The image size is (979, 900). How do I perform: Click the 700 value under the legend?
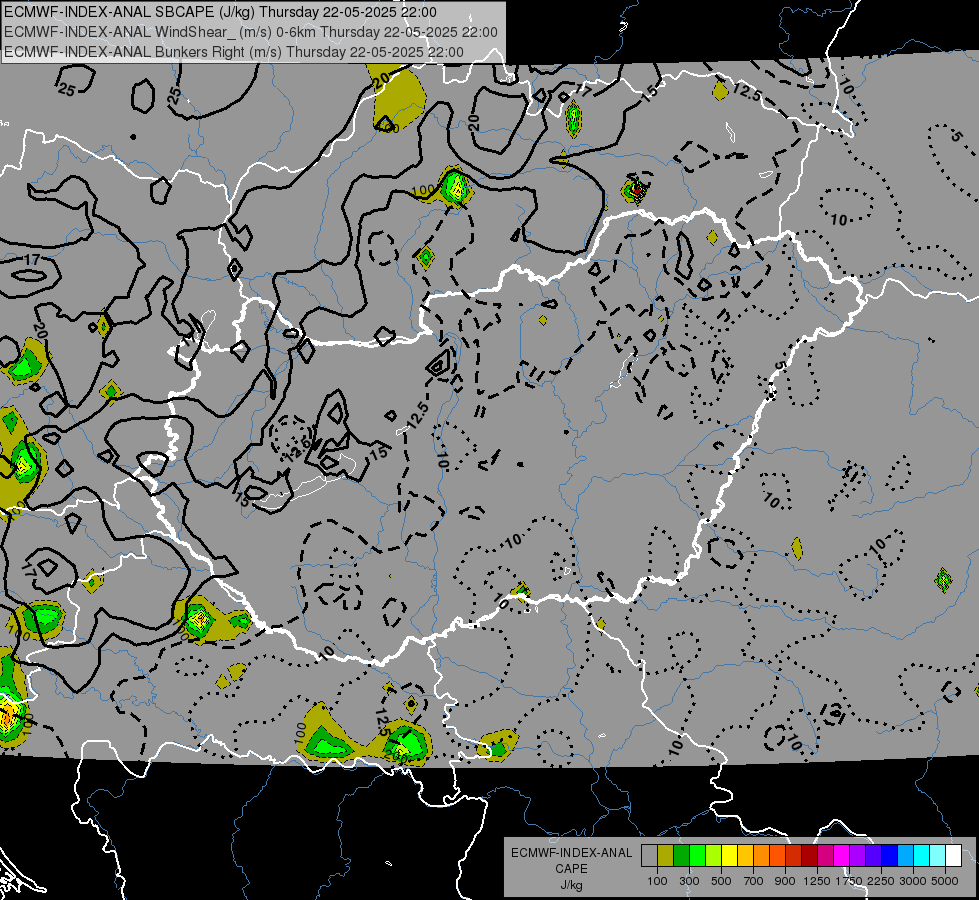click(x=753, y=881)
